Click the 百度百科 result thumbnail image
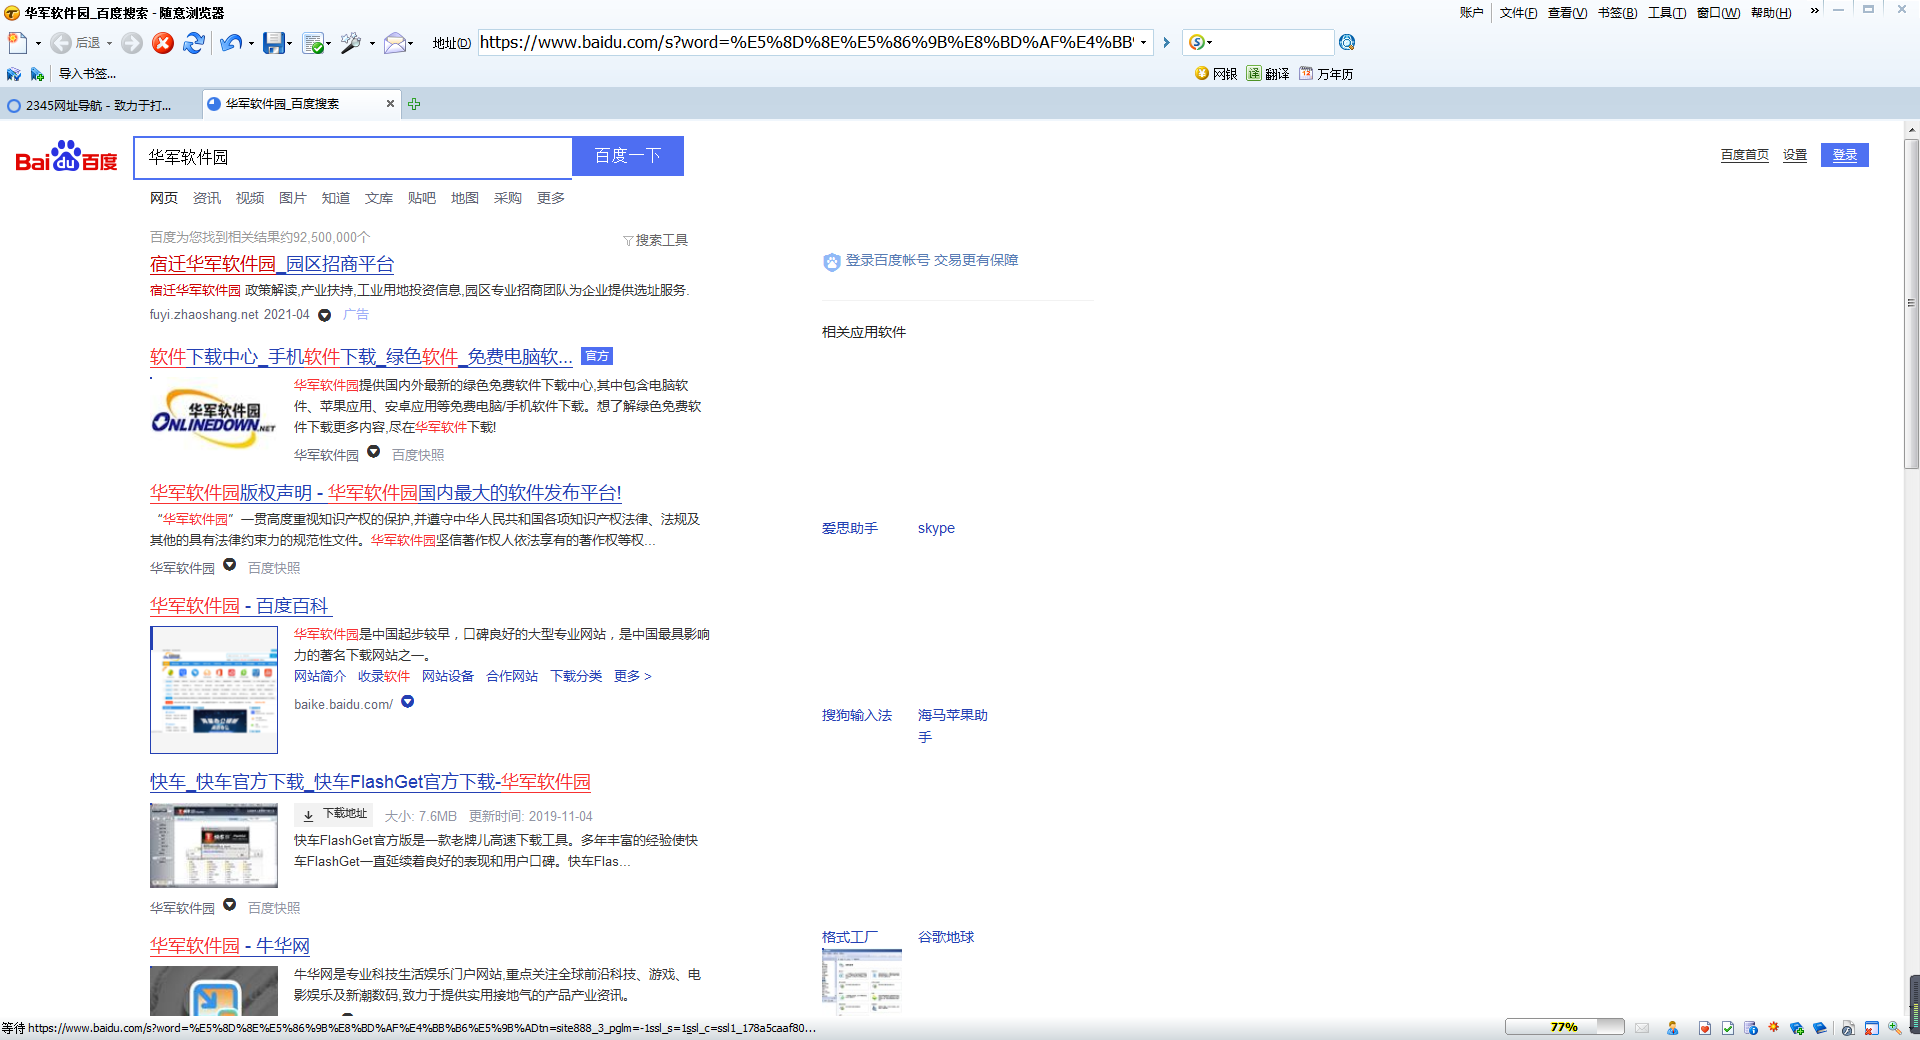 click(214, 690)
